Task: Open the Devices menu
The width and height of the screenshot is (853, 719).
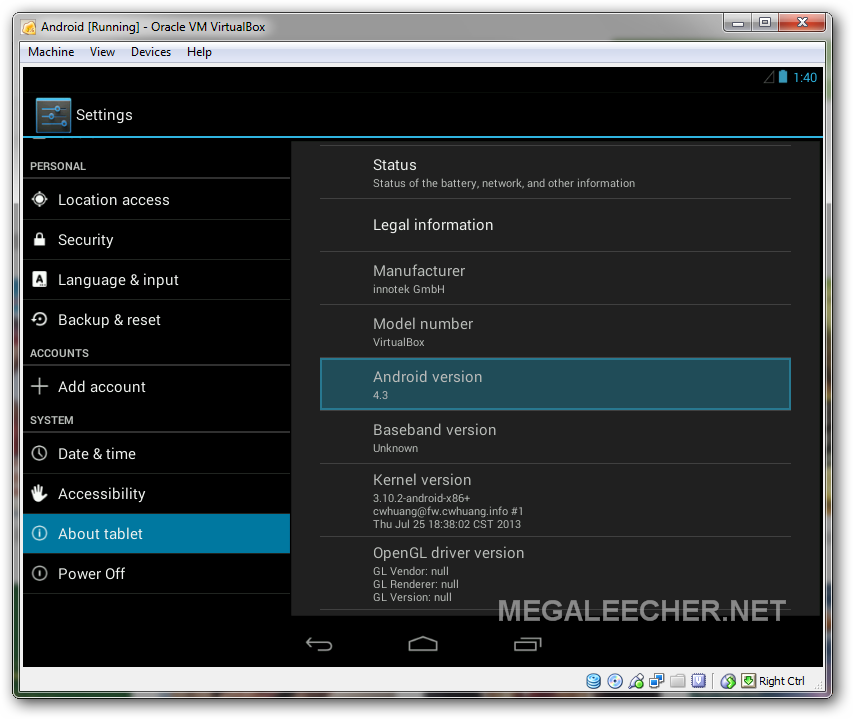Action: 151,52
